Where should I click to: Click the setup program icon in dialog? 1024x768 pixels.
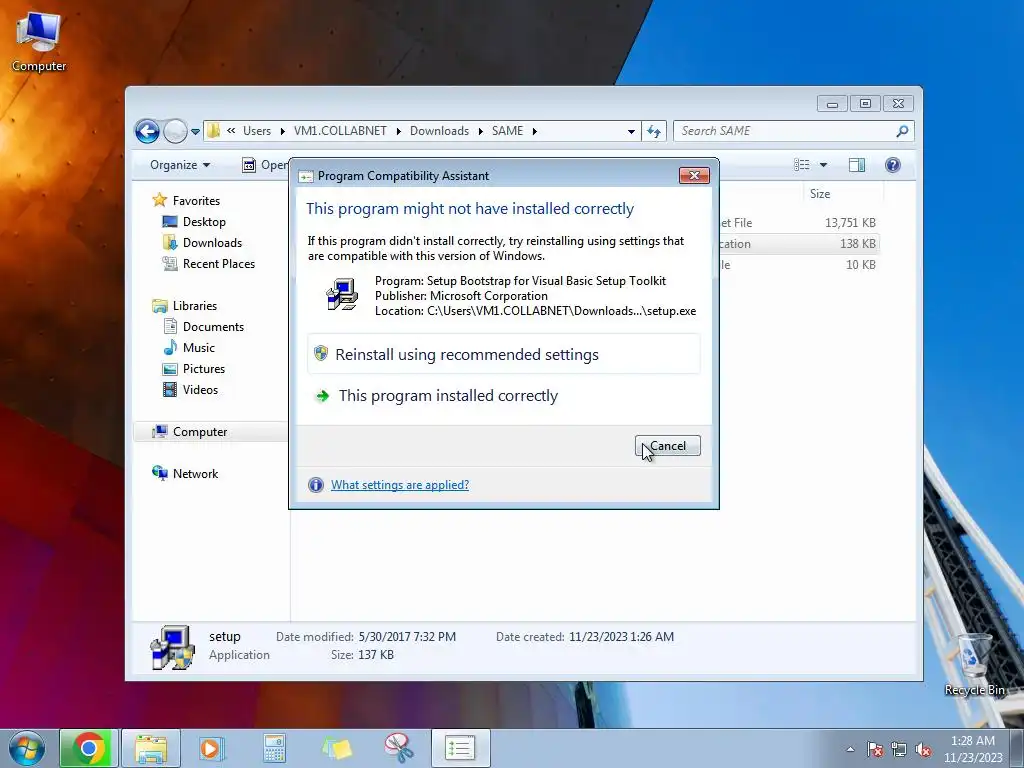pos(342,294)
